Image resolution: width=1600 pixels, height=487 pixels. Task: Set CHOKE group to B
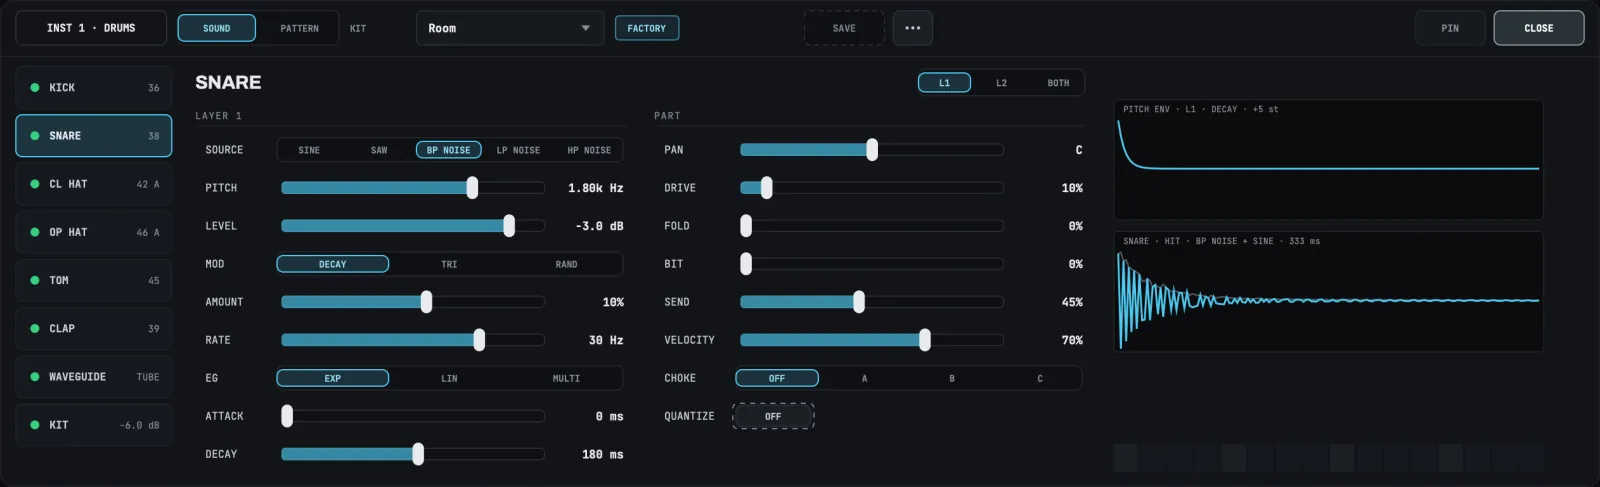951,378
